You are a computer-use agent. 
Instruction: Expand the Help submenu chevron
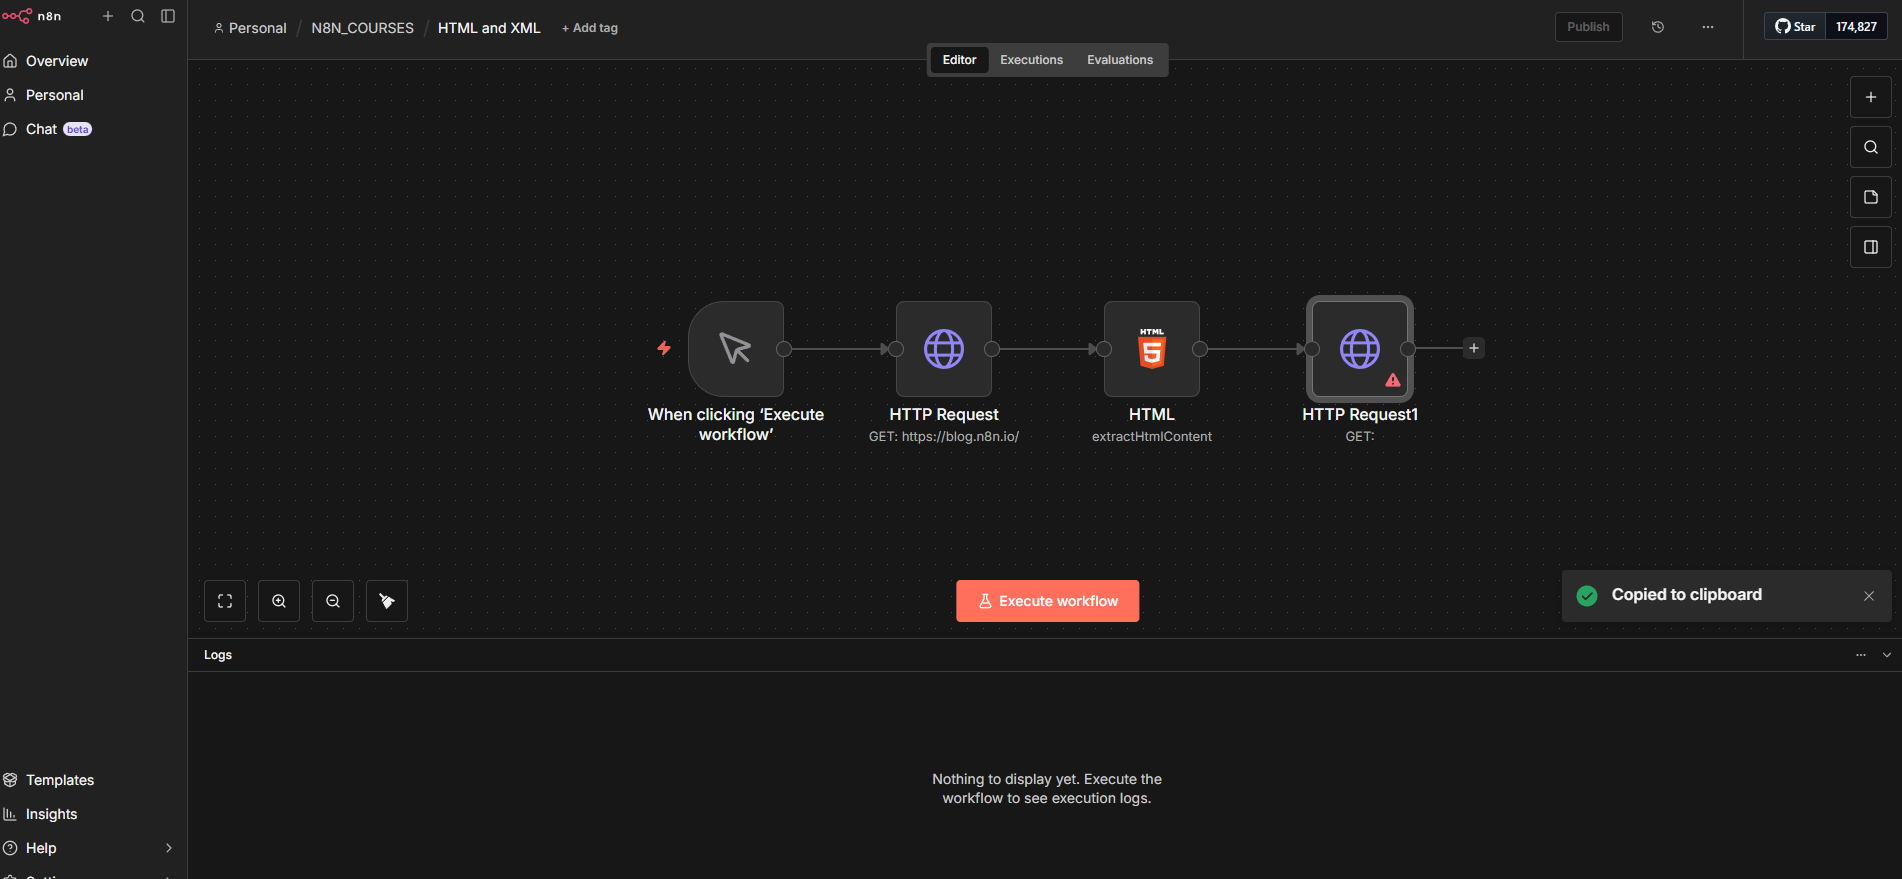[169, 848]
